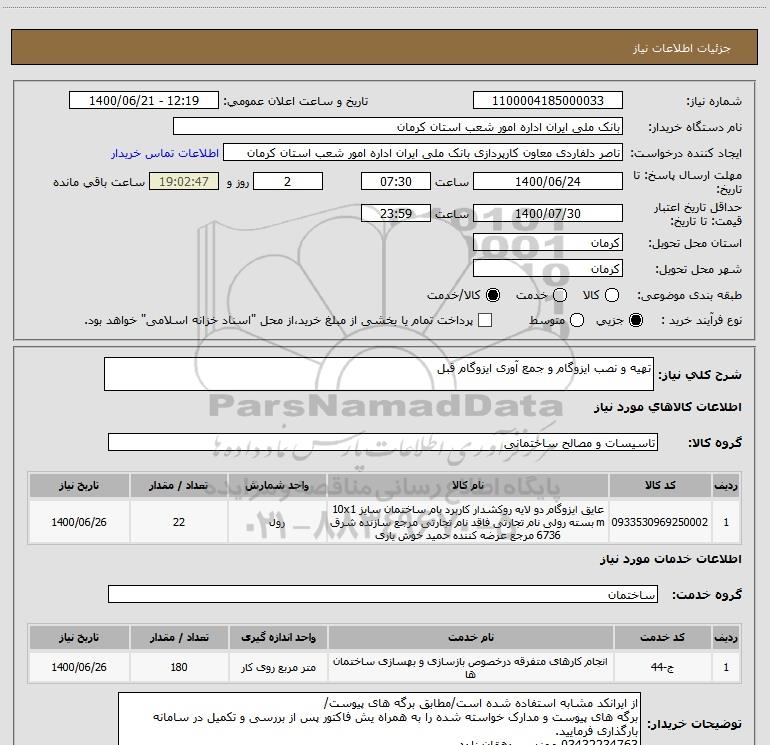Image resolution: width=770 pixels, height=745 pixels.
Task: Click the goods table تعداد / مقدار header
Action: (179, 485)
